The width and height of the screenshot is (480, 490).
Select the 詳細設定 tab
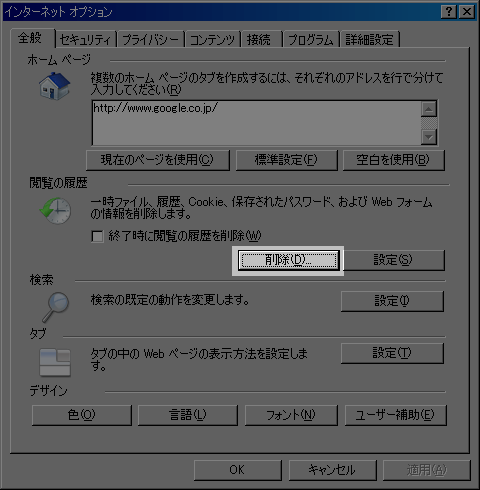click(370, 40)
